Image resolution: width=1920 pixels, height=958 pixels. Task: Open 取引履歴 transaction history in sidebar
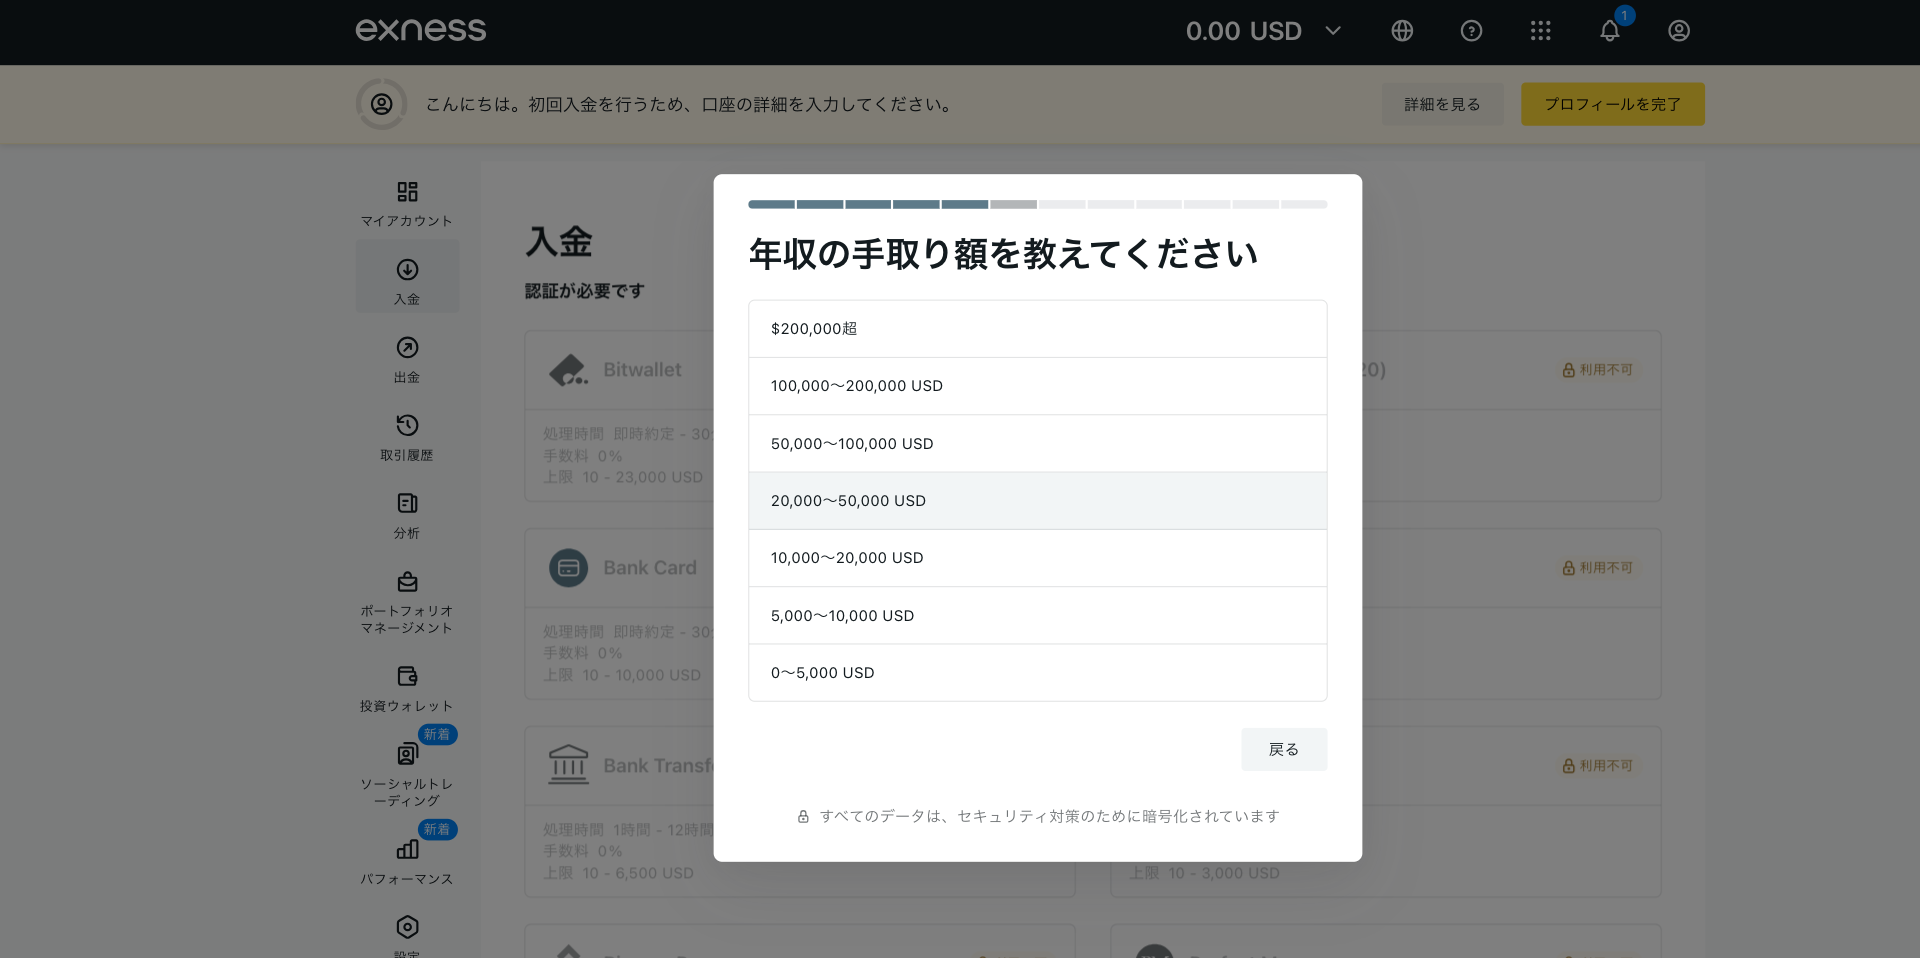[407, 437]
